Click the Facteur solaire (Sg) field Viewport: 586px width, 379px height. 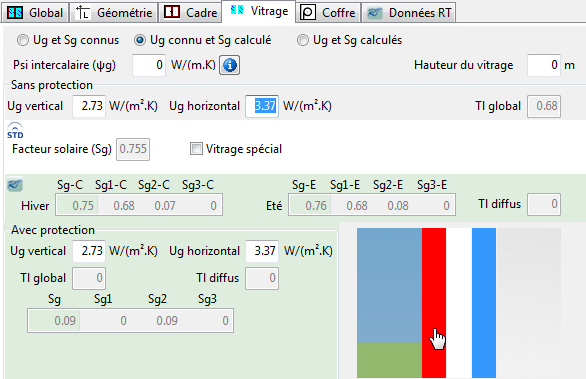coord(133,149)
